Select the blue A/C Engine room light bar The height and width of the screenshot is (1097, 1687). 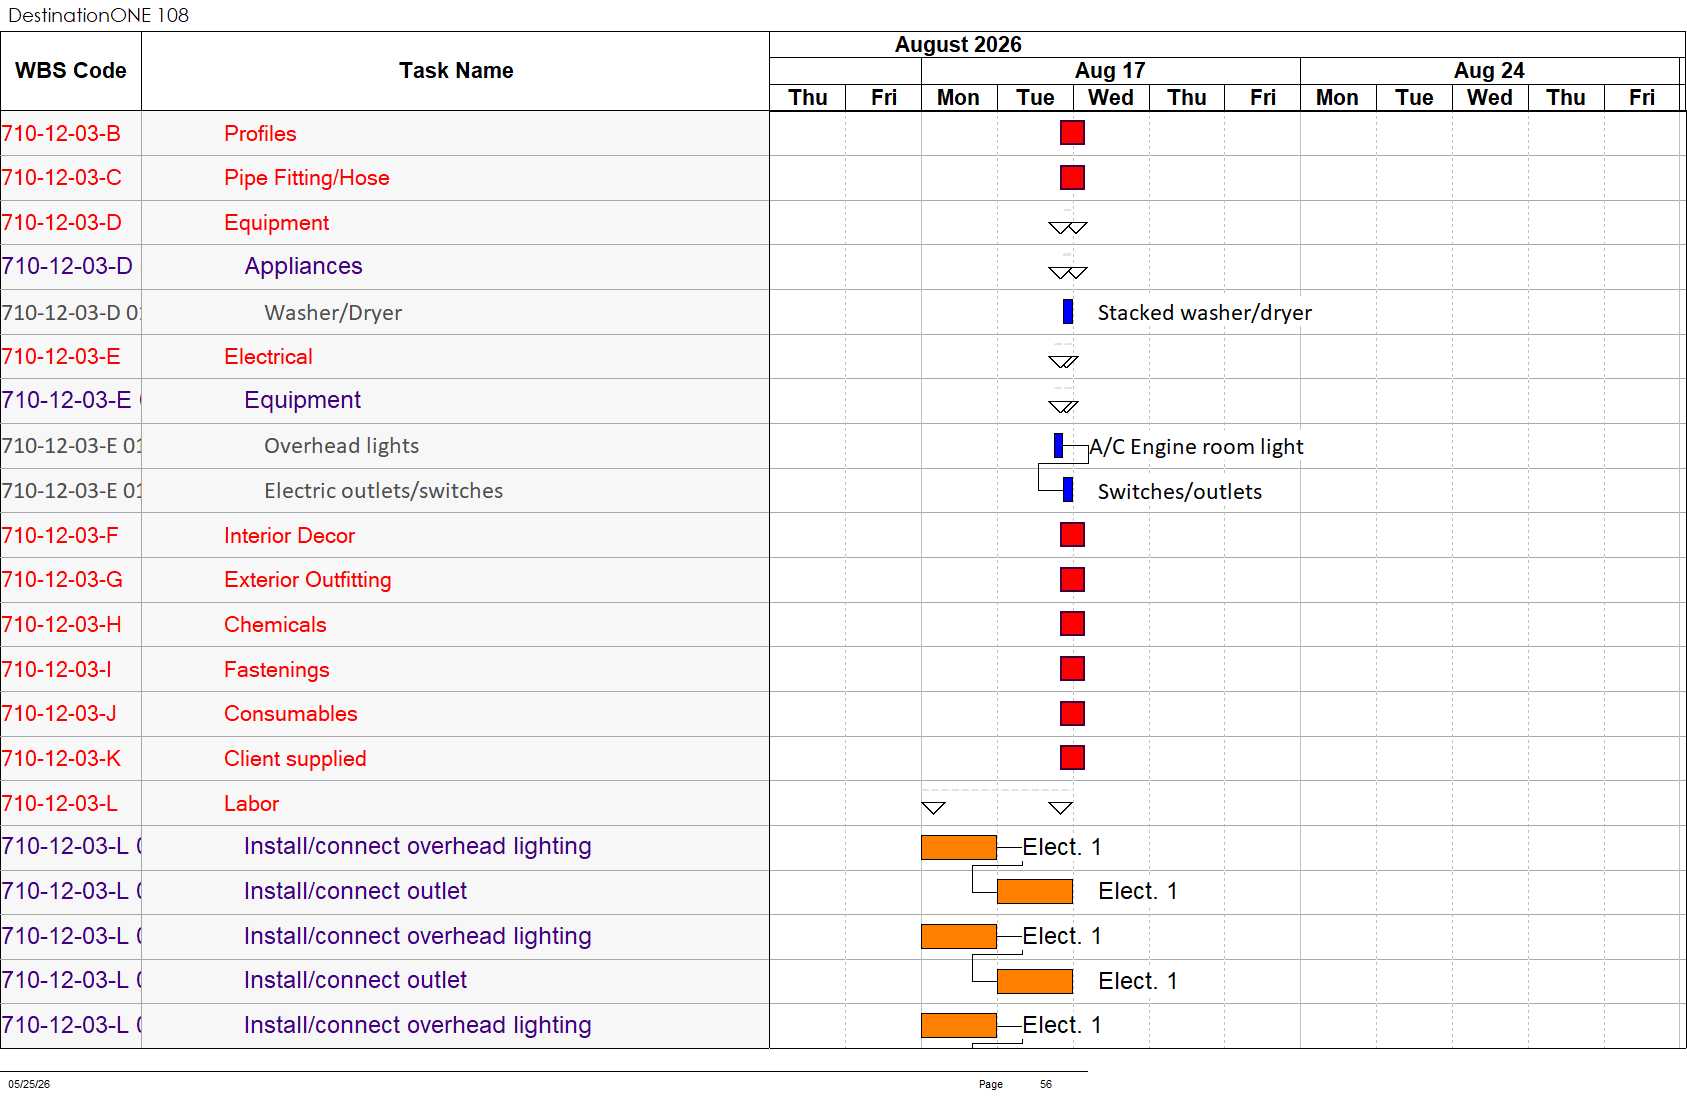1059,445
